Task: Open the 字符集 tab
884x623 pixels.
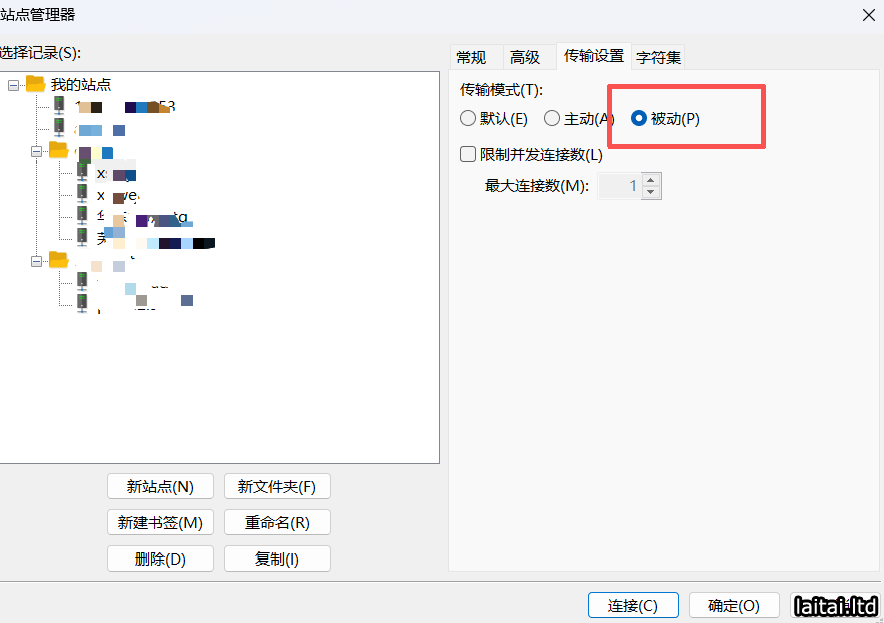Action: coord(658,57)
